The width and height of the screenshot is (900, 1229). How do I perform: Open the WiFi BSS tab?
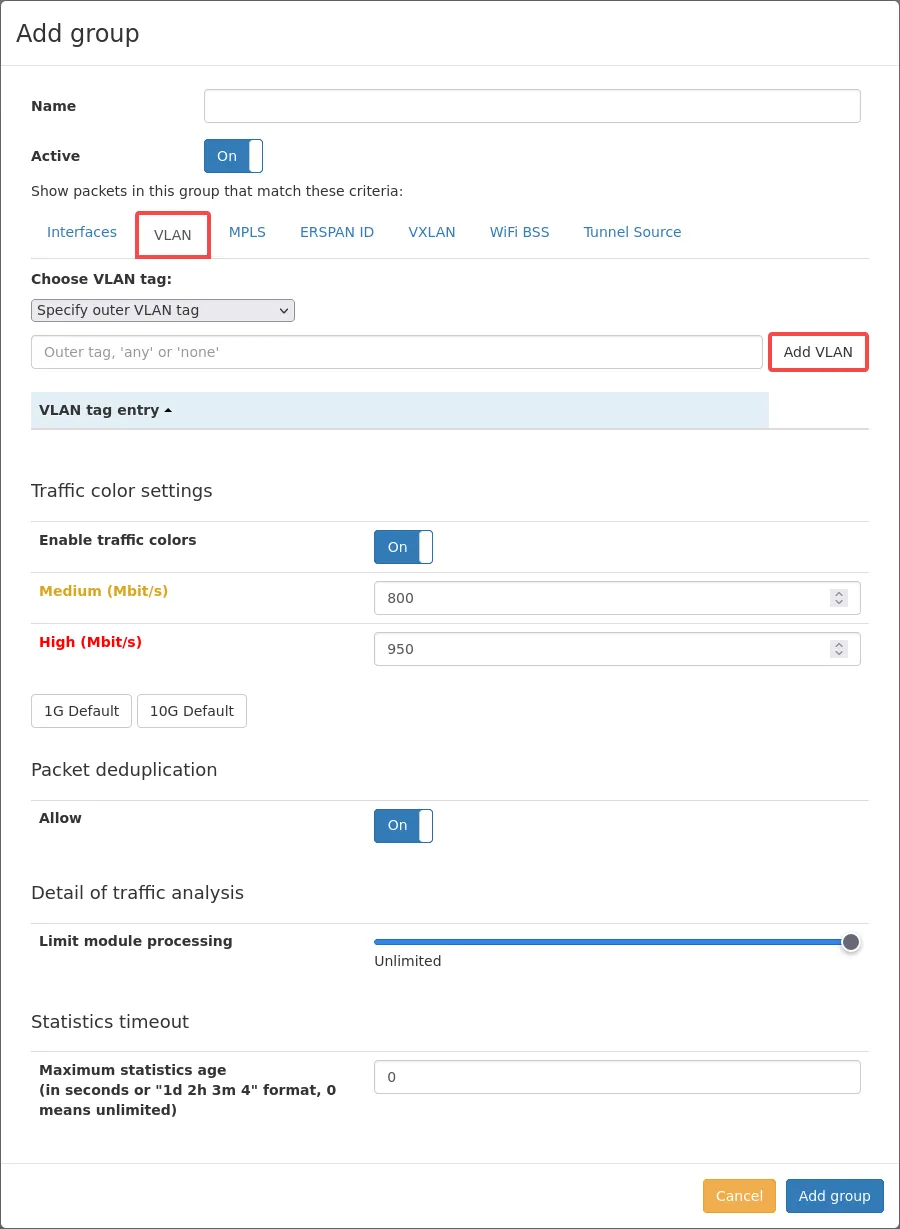(519, 232)
